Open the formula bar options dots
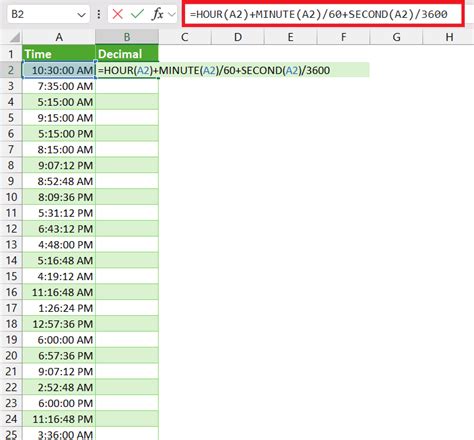This screenshot has width=474, height=440. point(99,14)
